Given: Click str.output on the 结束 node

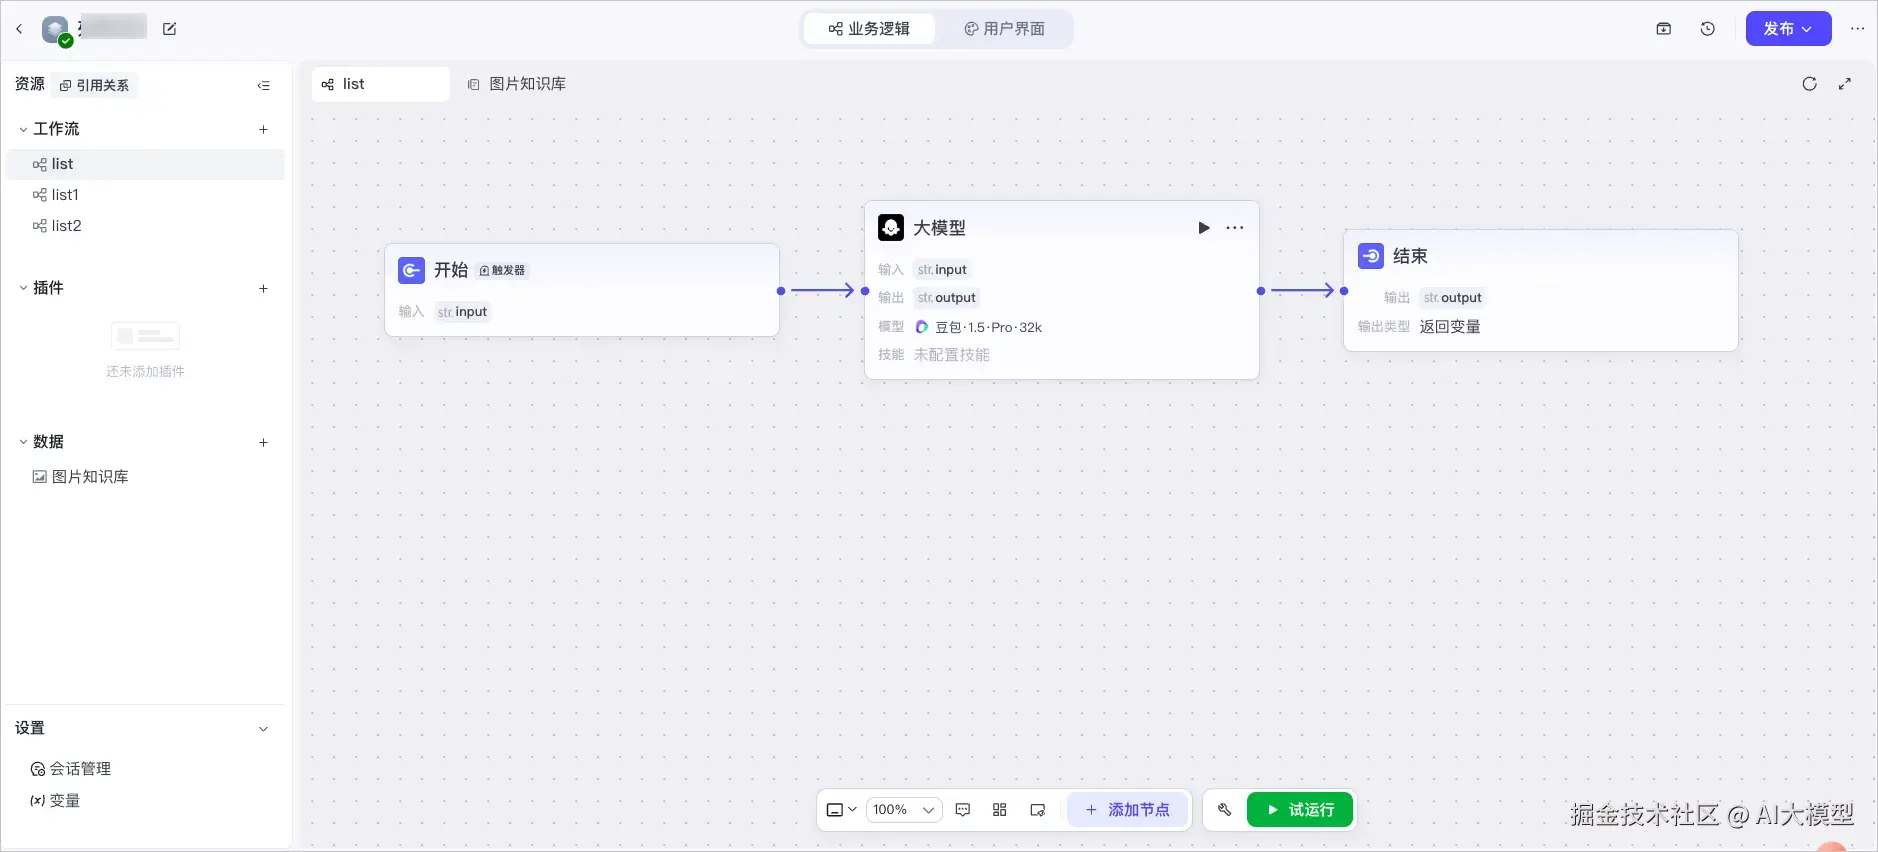Looking at the screenshot, I should pyautogui.click(x=1452, y=298).
